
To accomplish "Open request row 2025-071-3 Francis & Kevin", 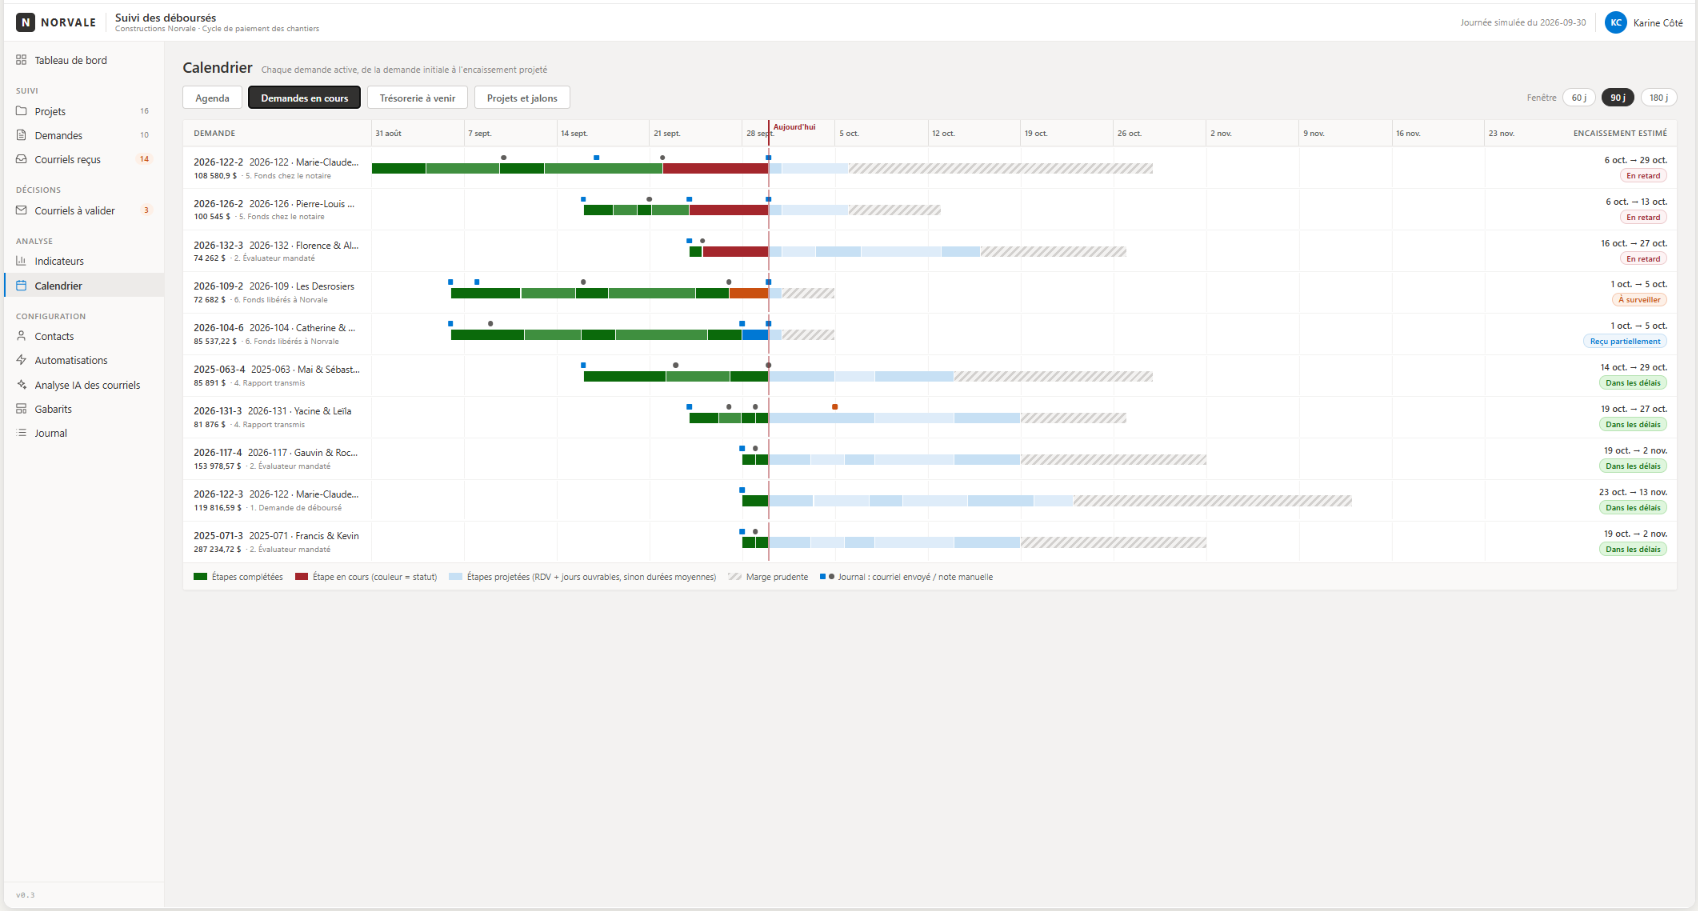I will click(929, 542).
